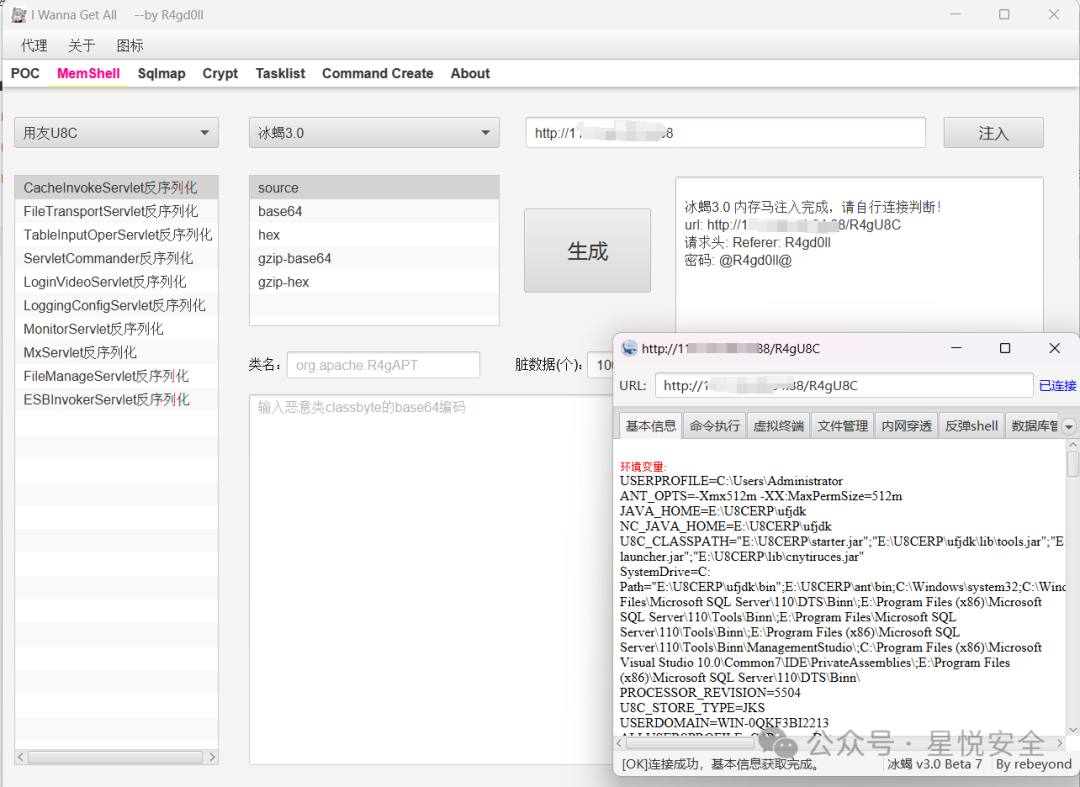Expand the 用友U8C product dropdown

(116, 132)
